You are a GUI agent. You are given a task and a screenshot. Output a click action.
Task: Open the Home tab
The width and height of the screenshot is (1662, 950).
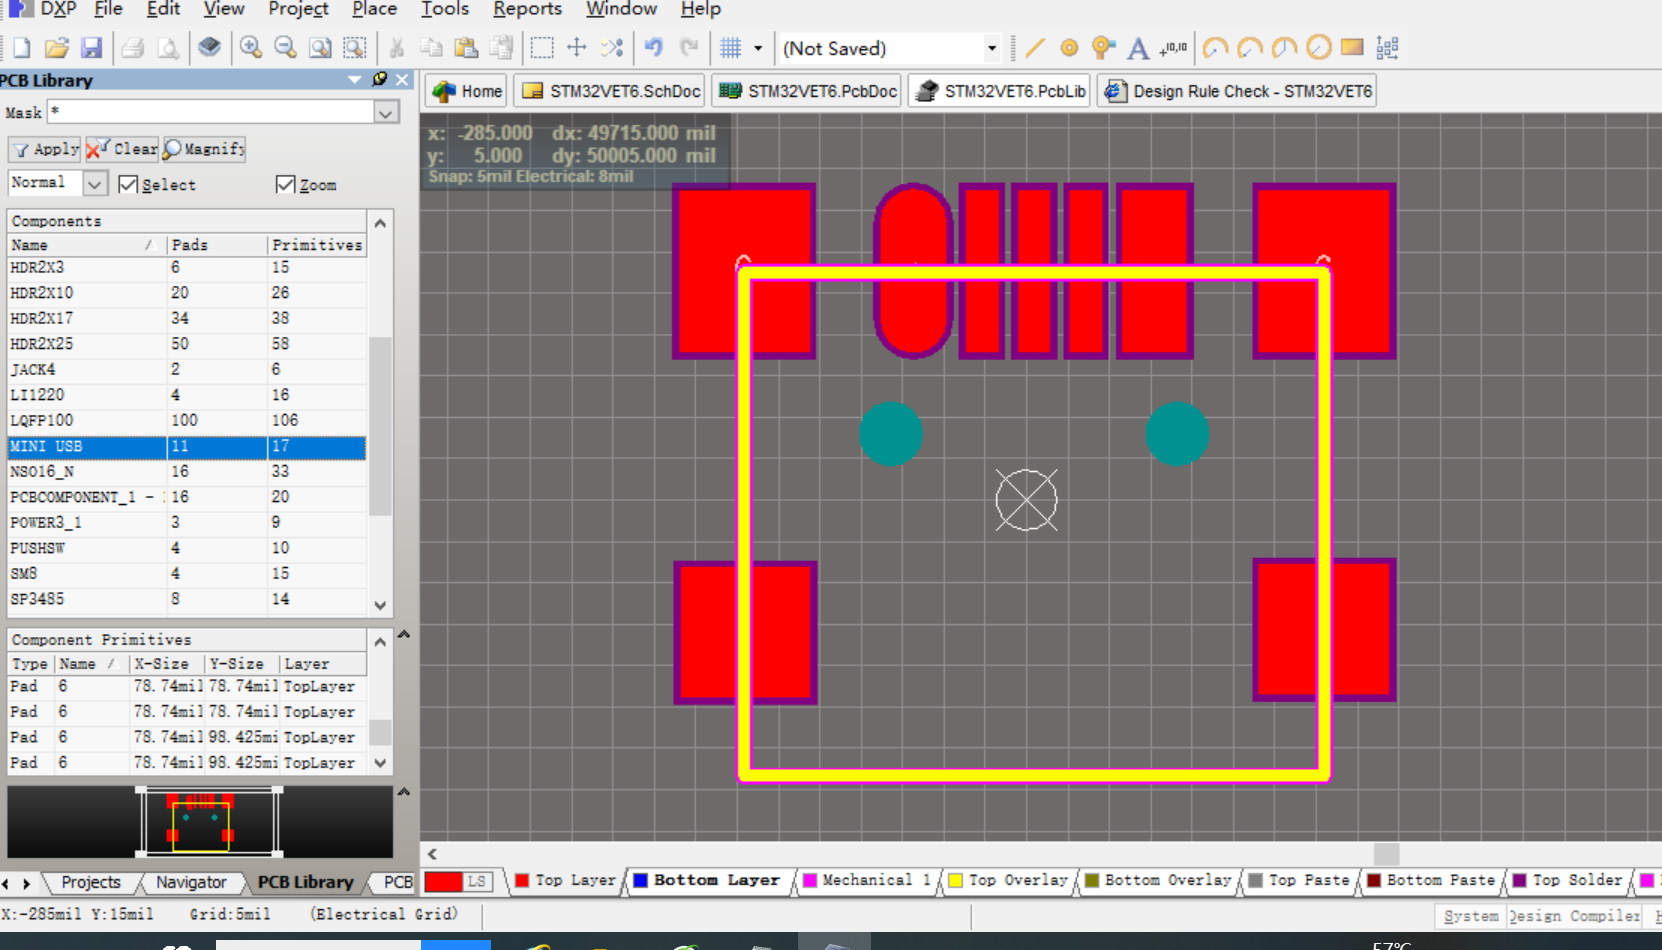click(467, 91)
